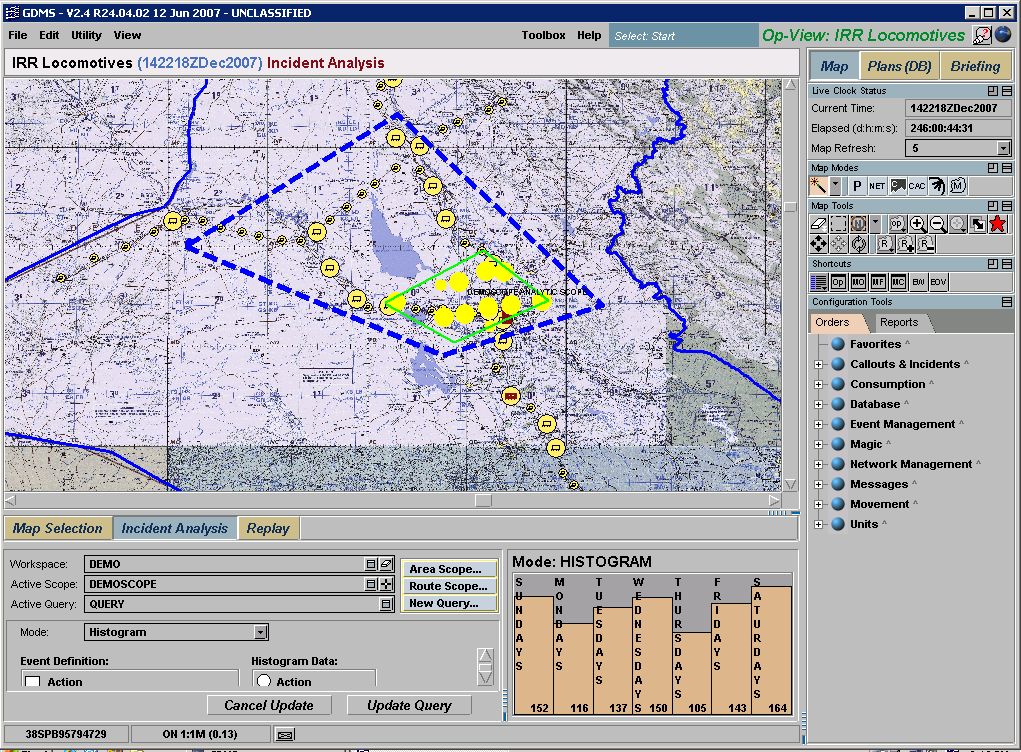This screenshot has width=1021, height=752.
Task: Click the red star map tool
Action: click(997, 224)
